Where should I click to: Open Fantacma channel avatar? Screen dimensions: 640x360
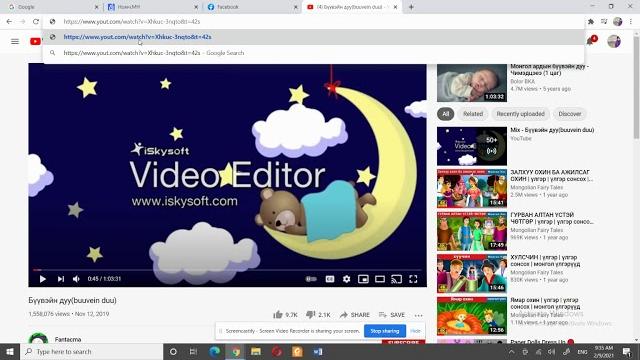click(38, 339)
